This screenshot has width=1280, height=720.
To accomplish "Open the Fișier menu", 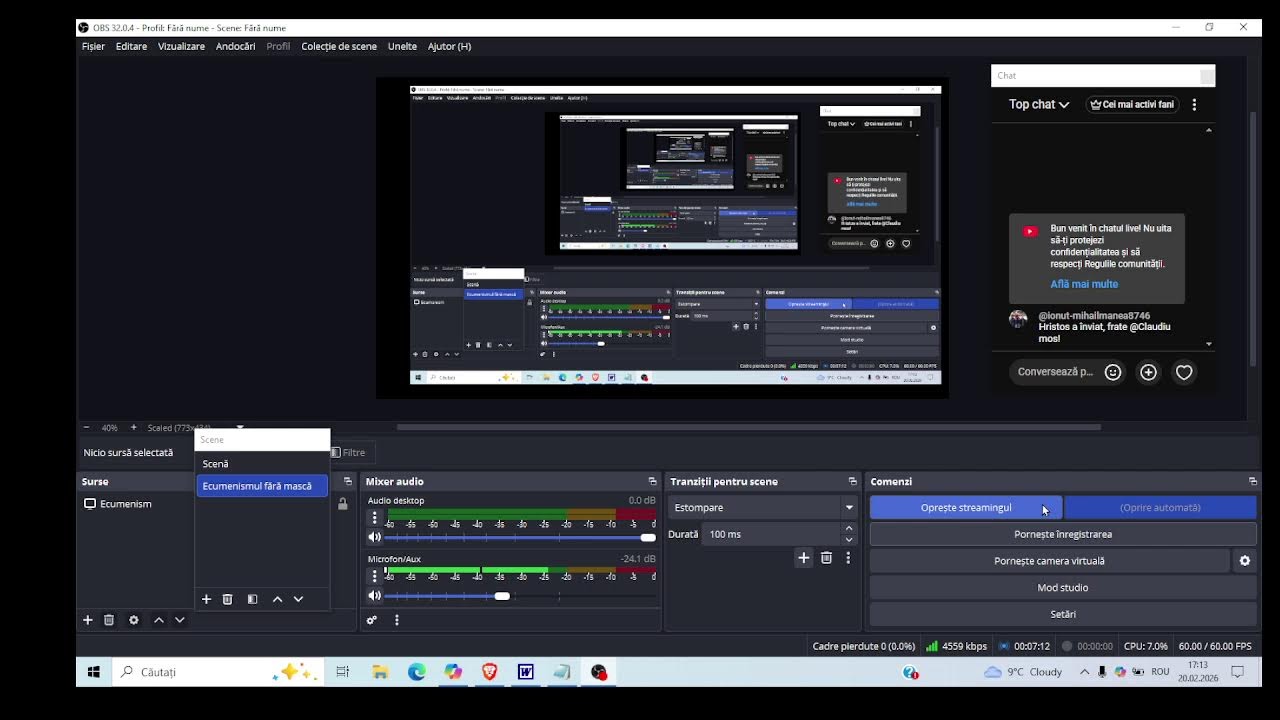I will [x=93, y=46].
